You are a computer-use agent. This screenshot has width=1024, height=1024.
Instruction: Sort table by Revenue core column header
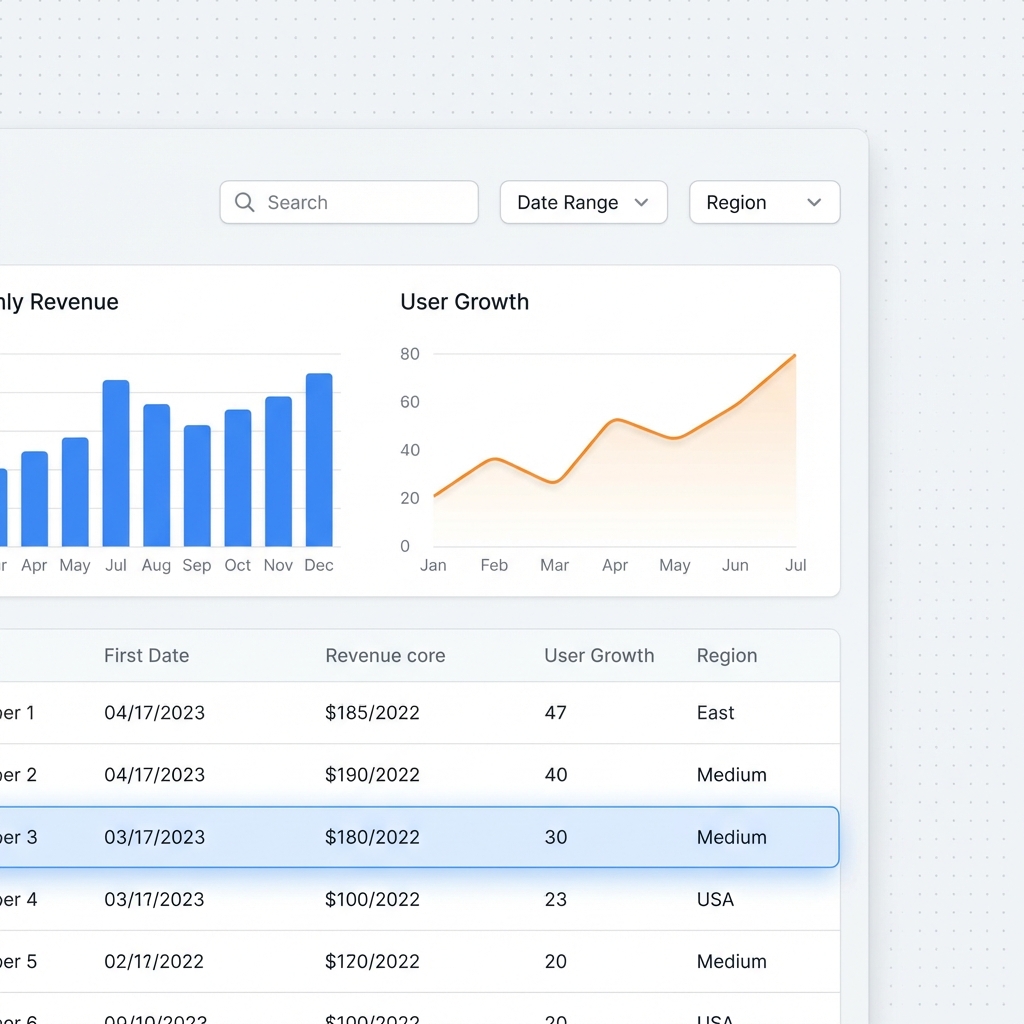click(x=385, y=656)
